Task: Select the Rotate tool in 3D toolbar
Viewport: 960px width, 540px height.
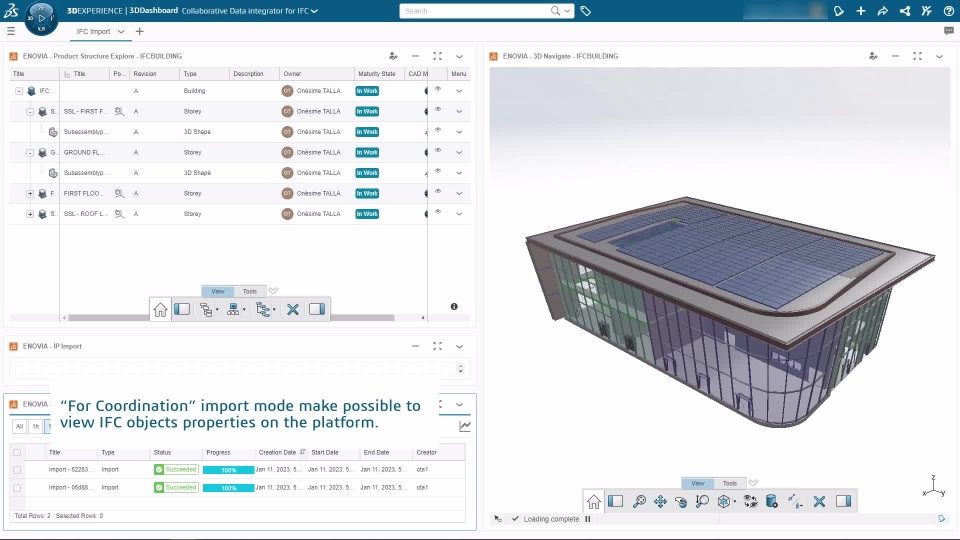Action: (681, 501)
